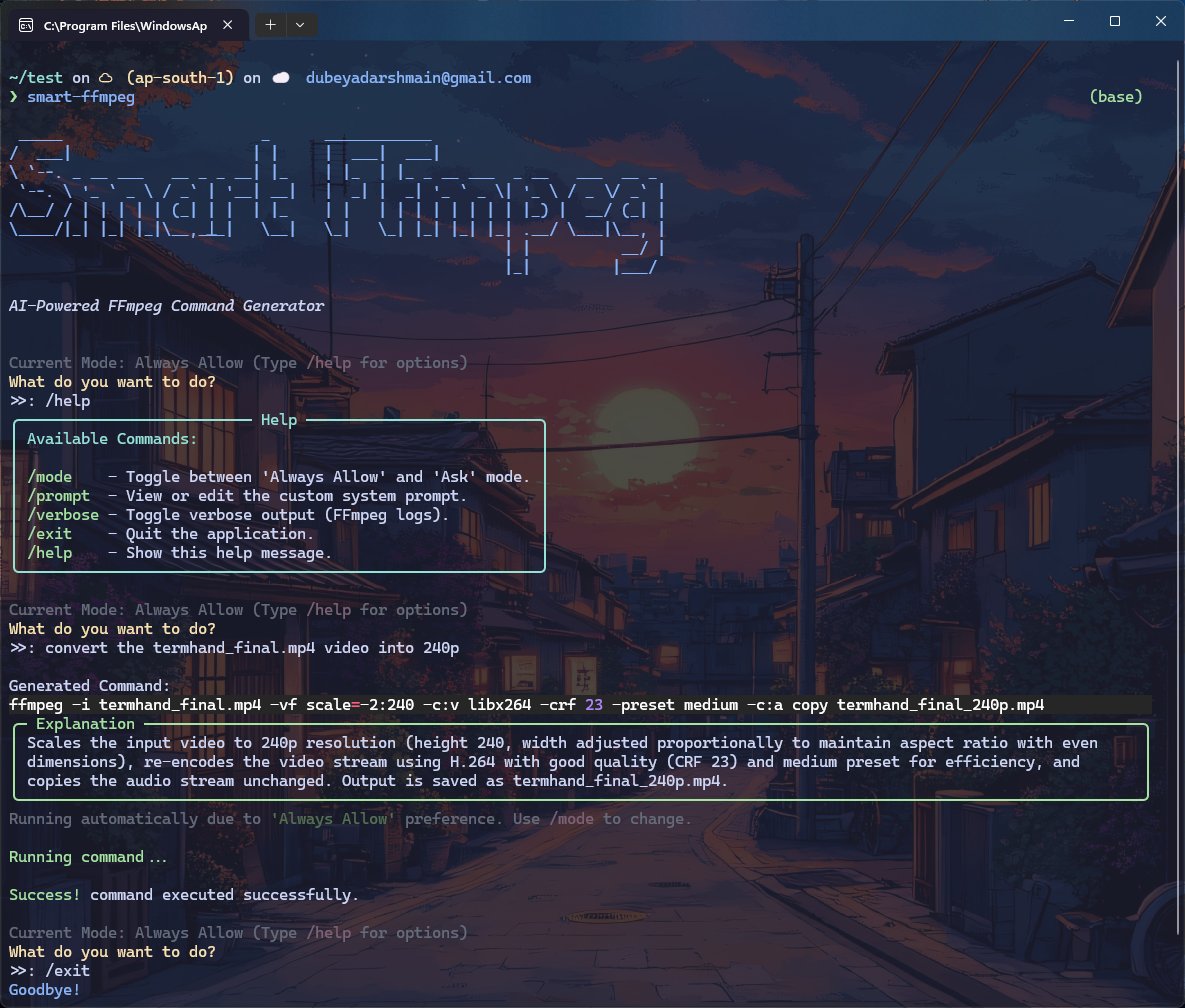This screenshot has height=1008, width=1185.
Task: Open a new terminal tab with plus button
Action: [x=270, y=25]
